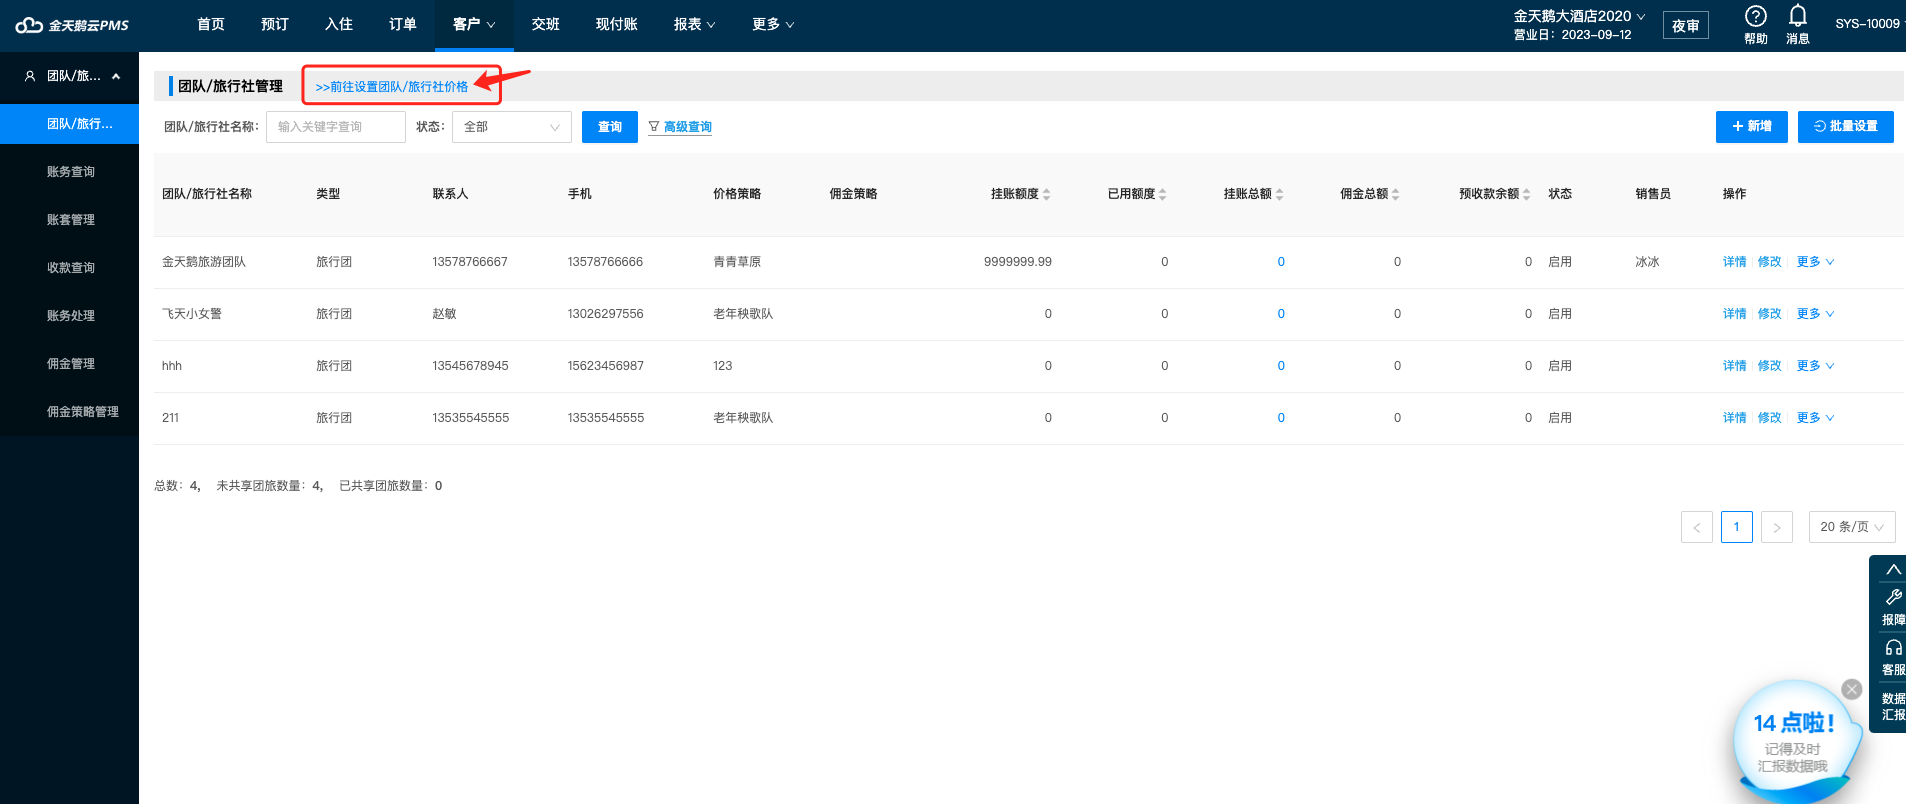The height and width of the screenshot is (804, 1906).
Task: Focus the 团队/旅行社名称 search field
Action: [x=336, y=127]
